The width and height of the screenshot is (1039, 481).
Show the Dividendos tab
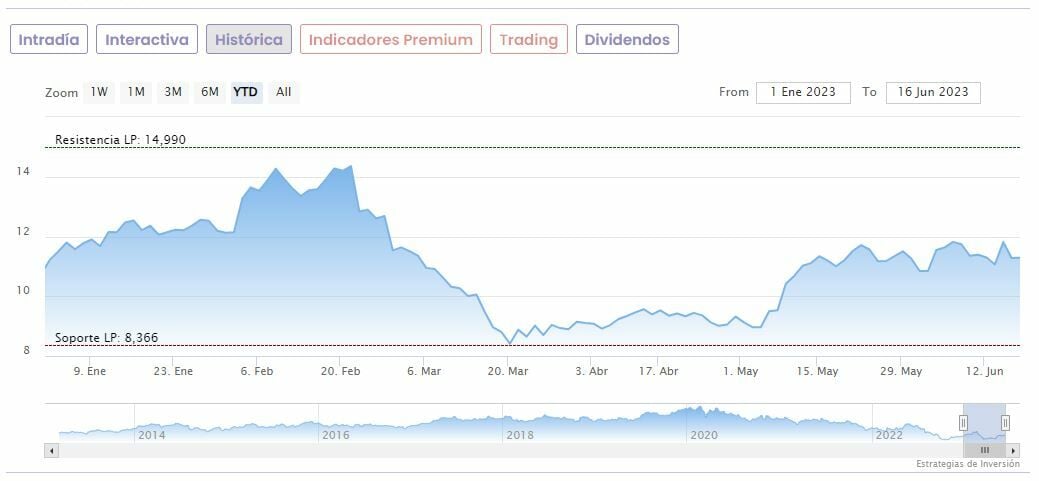(627, 40)
